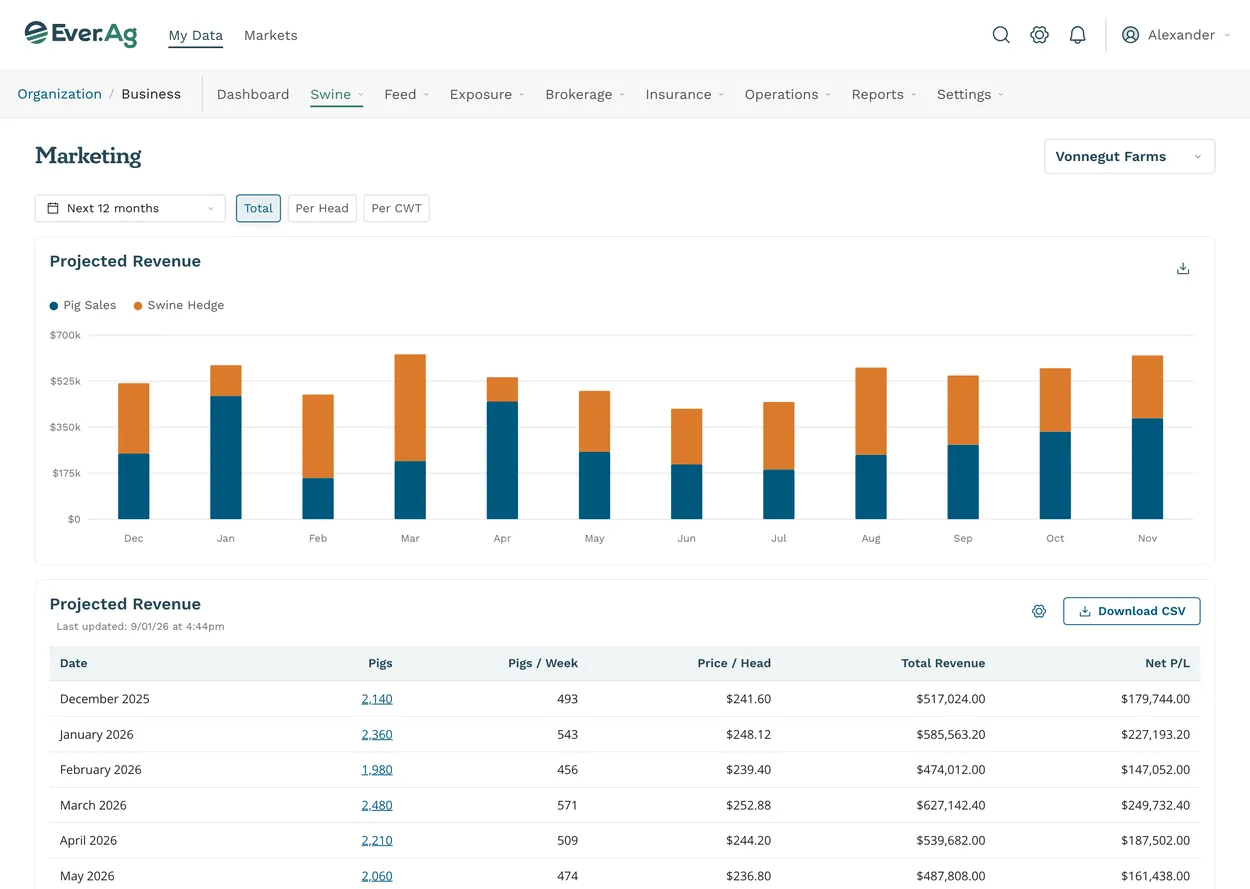This screenshot has width=1250, height=889.
Task: Open the Vonnegut Farms selector
Action: point(1129,157)
